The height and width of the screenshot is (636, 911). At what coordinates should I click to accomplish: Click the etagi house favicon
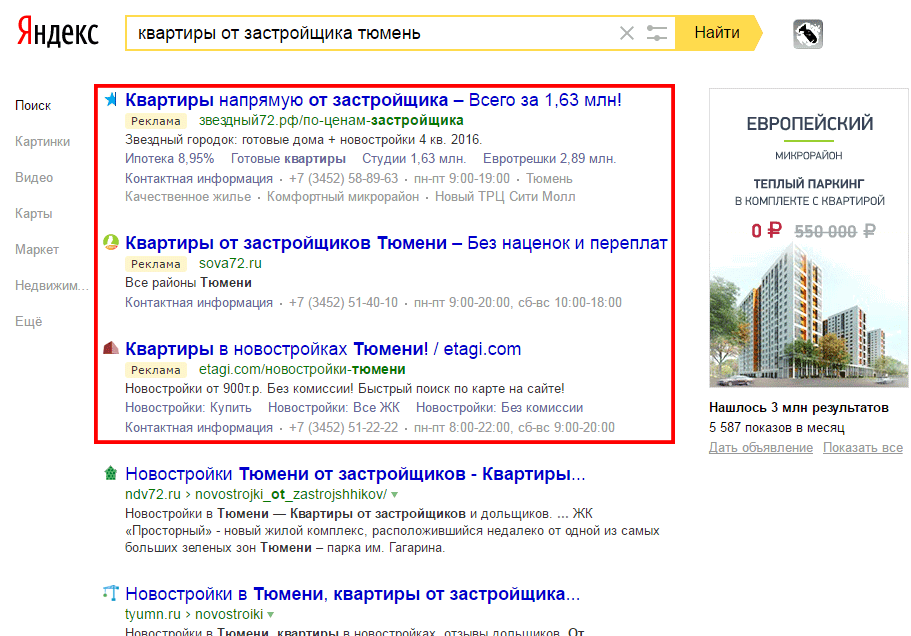[110, 348]
